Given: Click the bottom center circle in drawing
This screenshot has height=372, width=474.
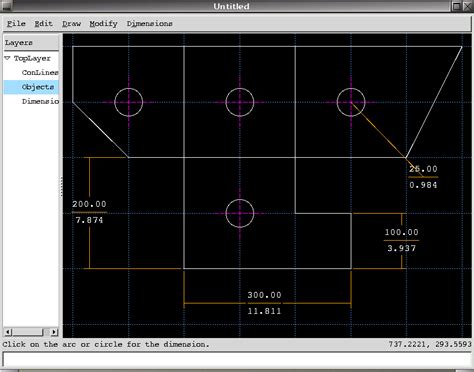Looking at the screenshot, I should pyautogui.click(x=240, y=213).
